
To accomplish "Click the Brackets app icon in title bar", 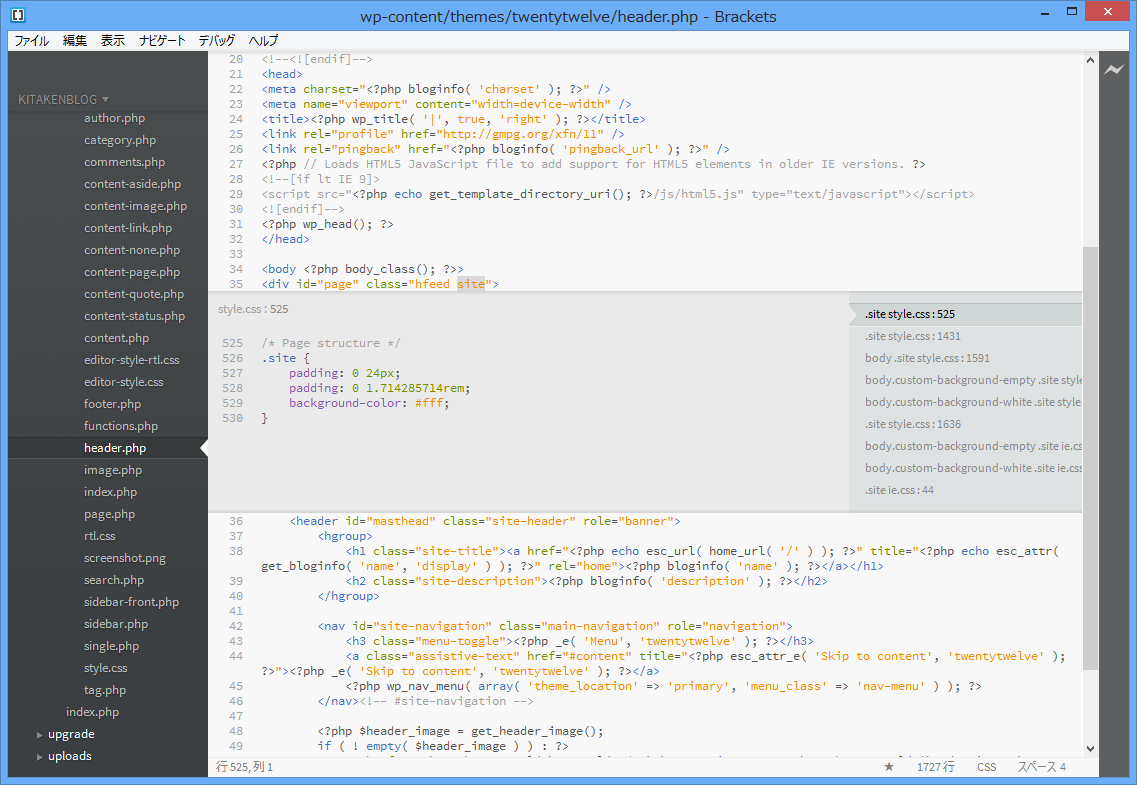I will click(x=18, y=15).
